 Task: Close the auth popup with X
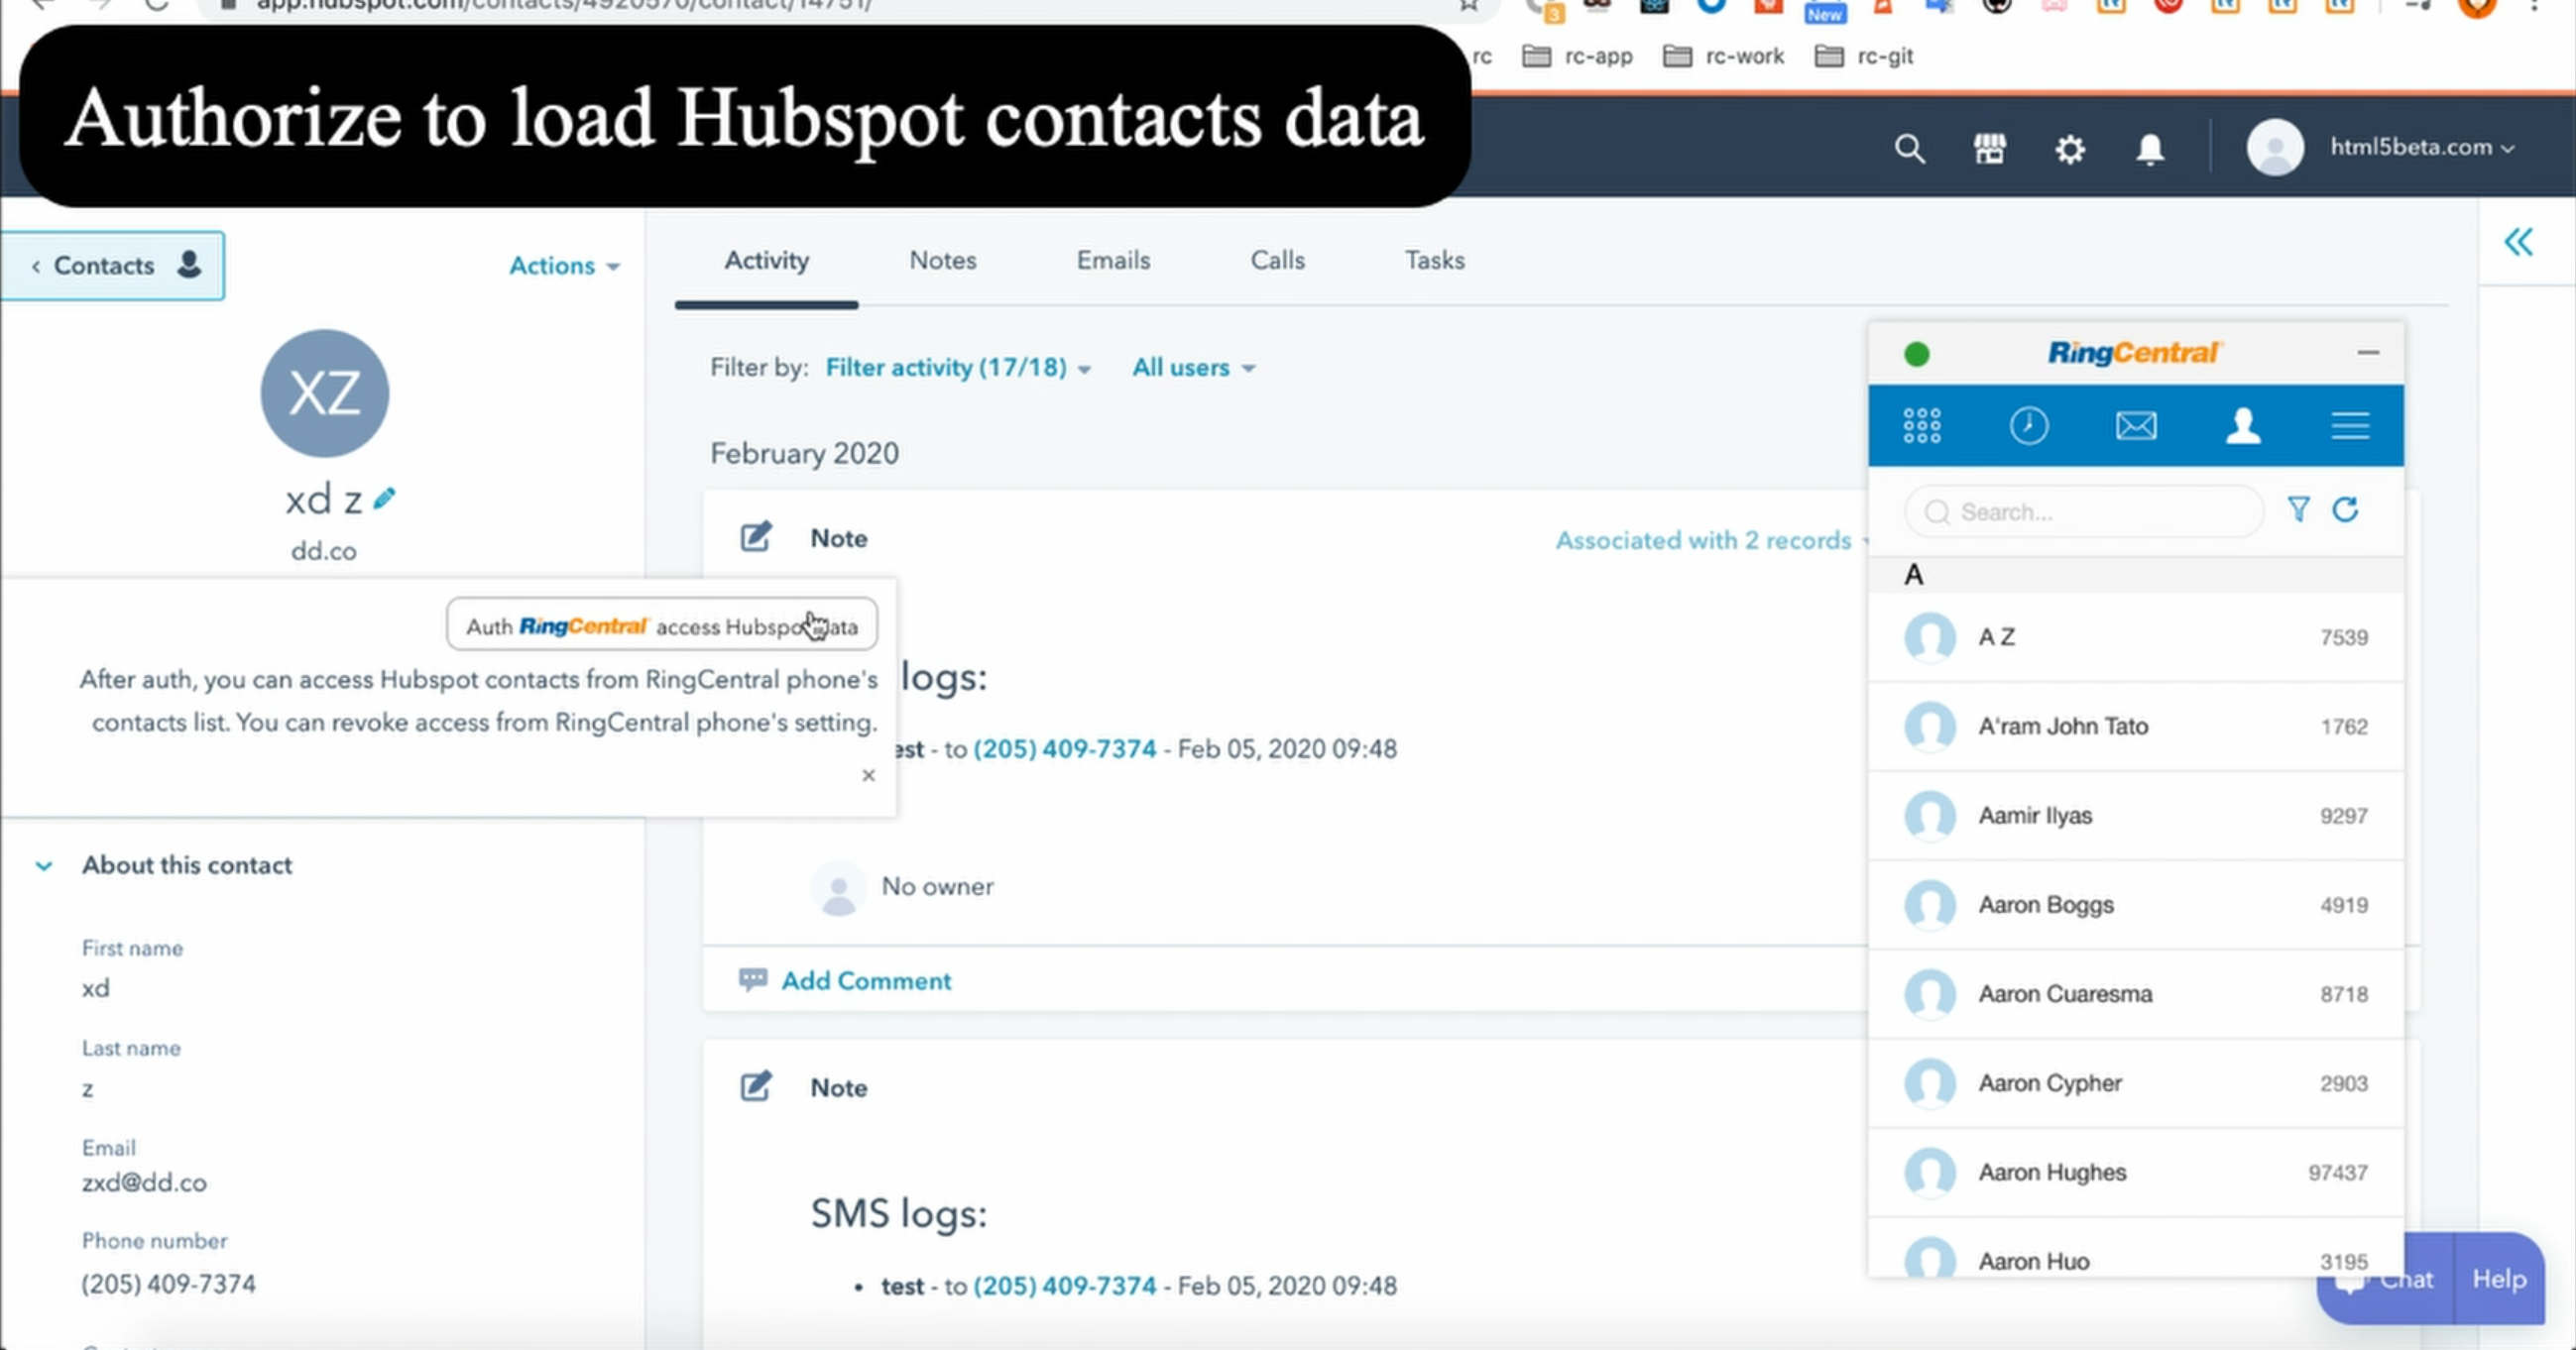tap(868, 775)
